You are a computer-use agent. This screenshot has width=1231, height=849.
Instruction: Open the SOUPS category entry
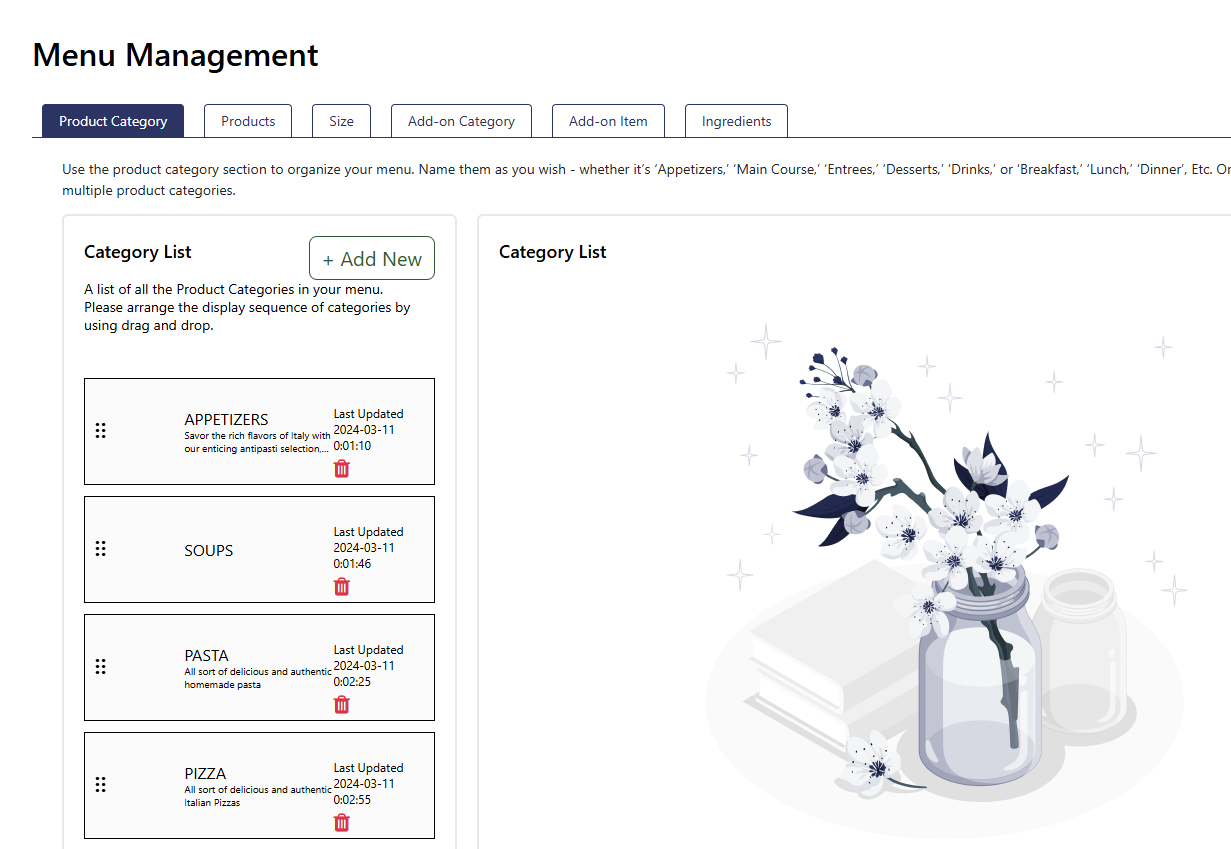pos(209,550)
